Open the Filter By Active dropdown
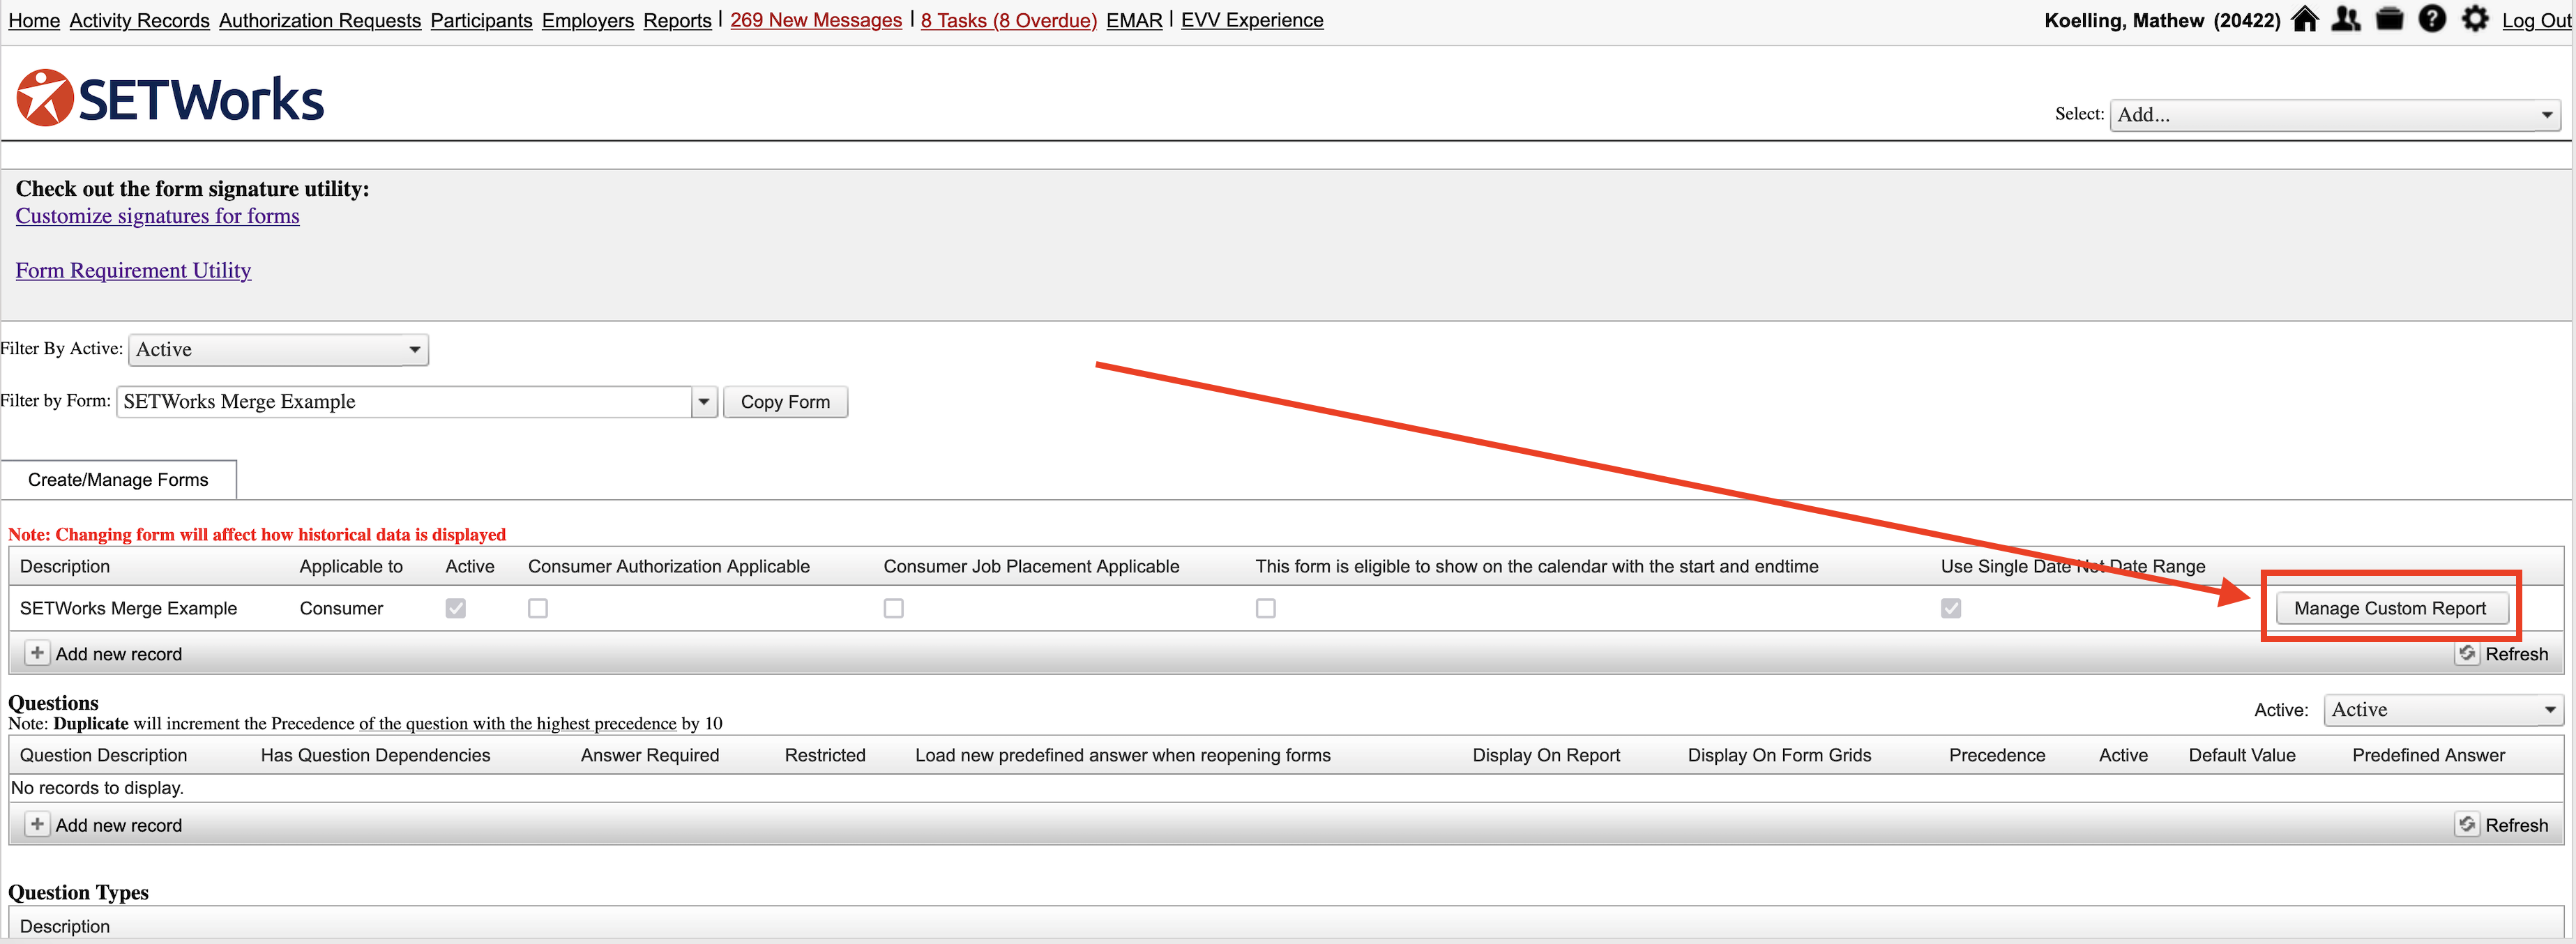Image resolution: width=2576 pixels, height=944 pixels. tap(279, 350)
